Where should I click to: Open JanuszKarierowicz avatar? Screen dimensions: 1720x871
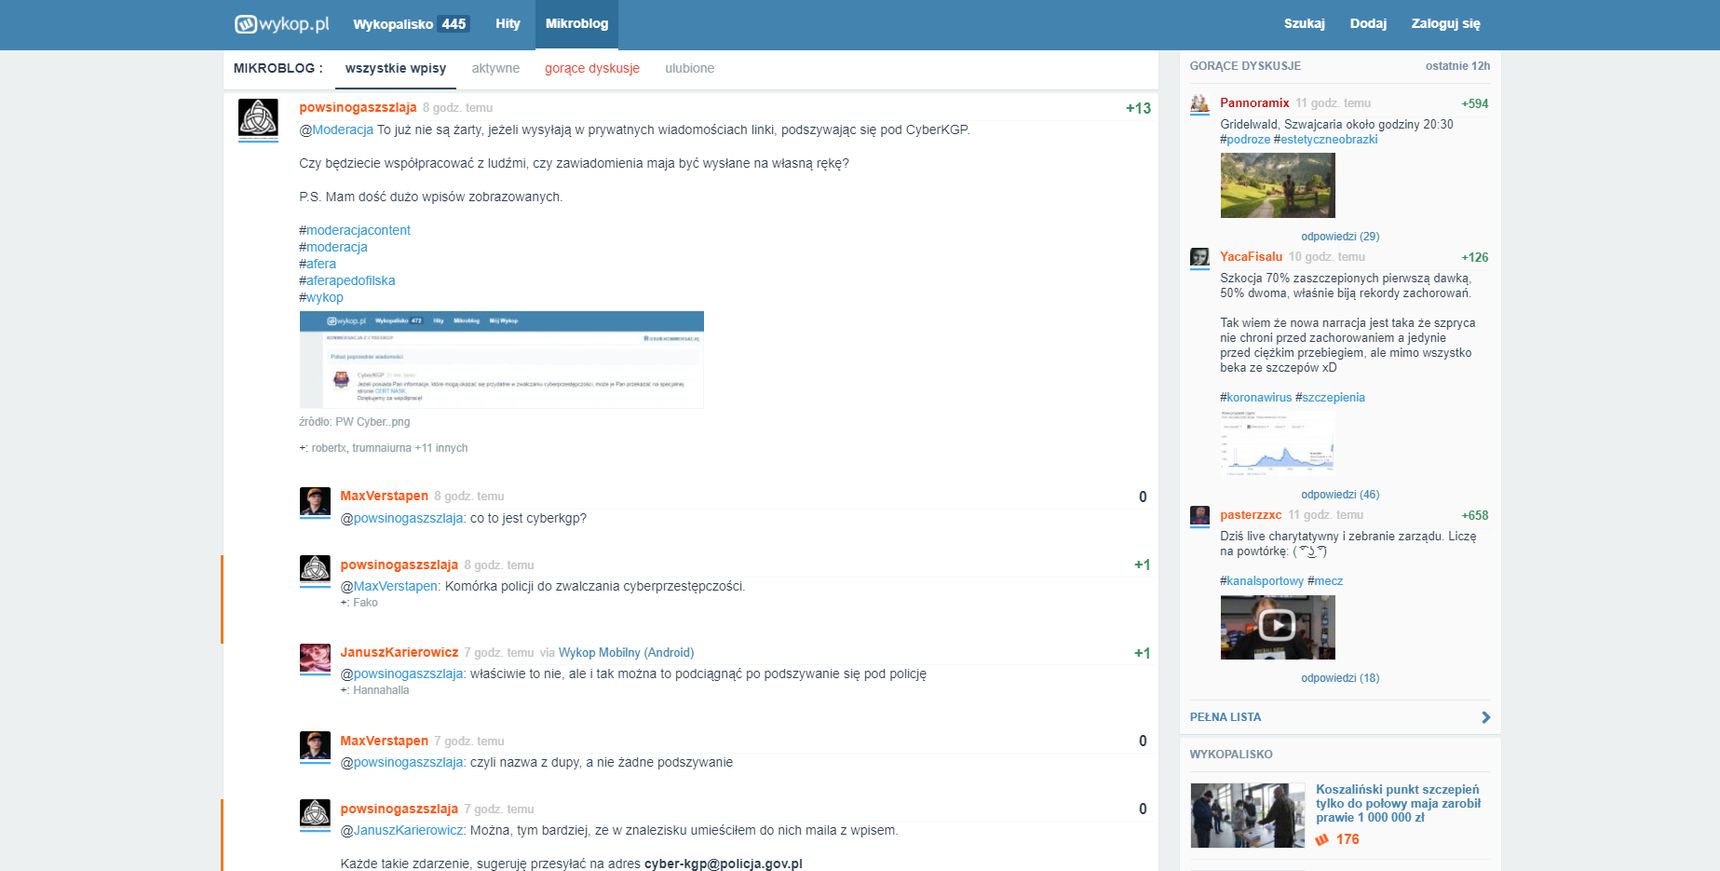pos(315,657)
